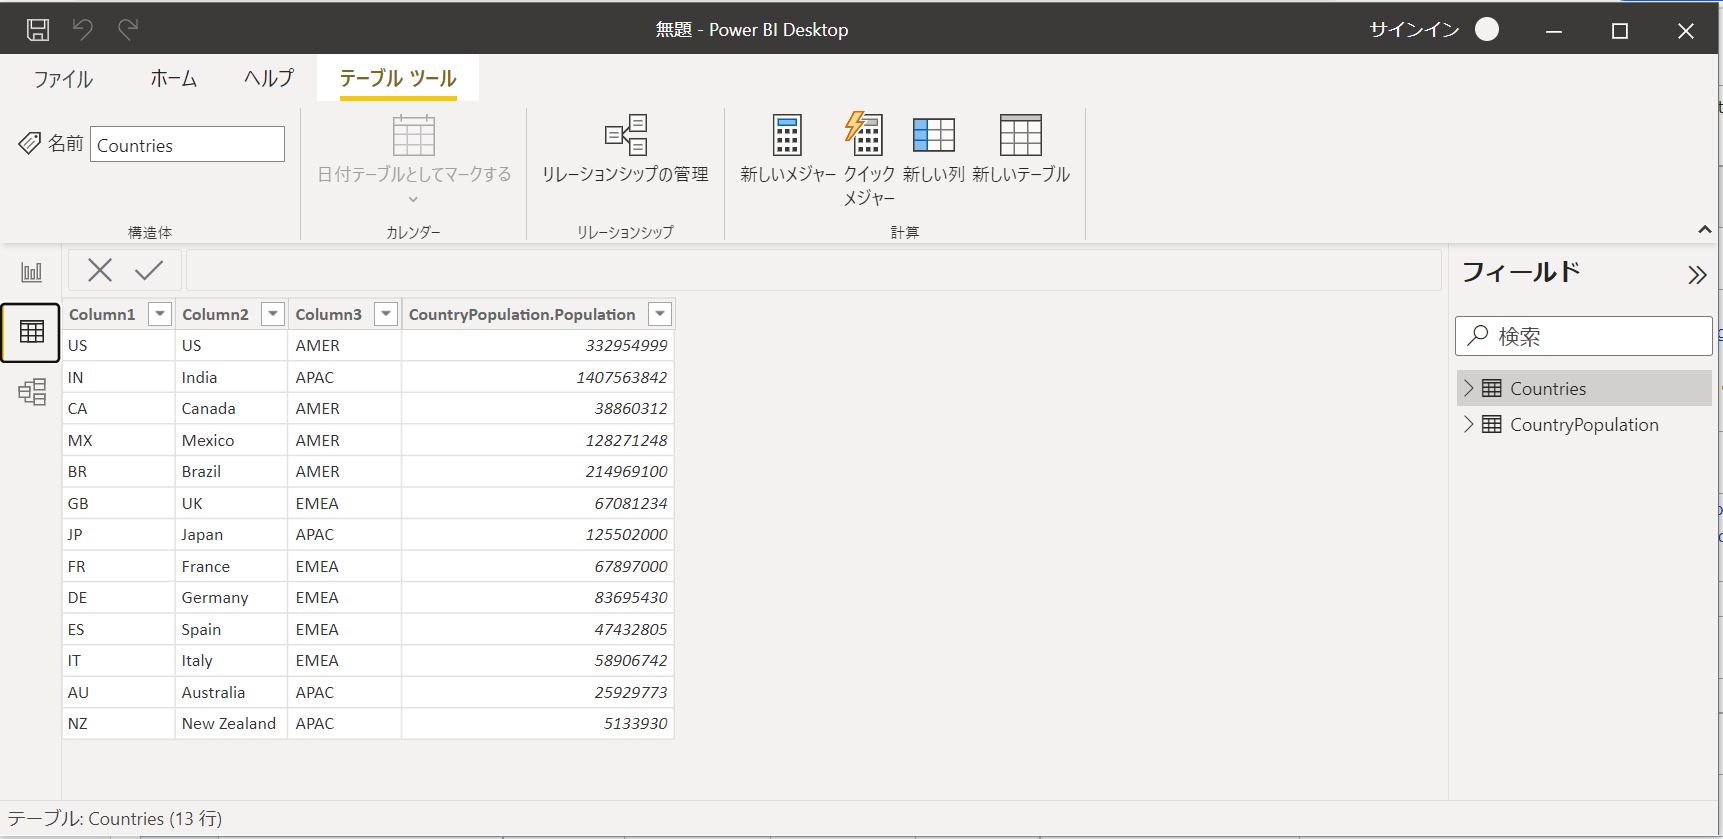
Task: Create a 新しいメジャー
Action: click(x=787, y=150)
